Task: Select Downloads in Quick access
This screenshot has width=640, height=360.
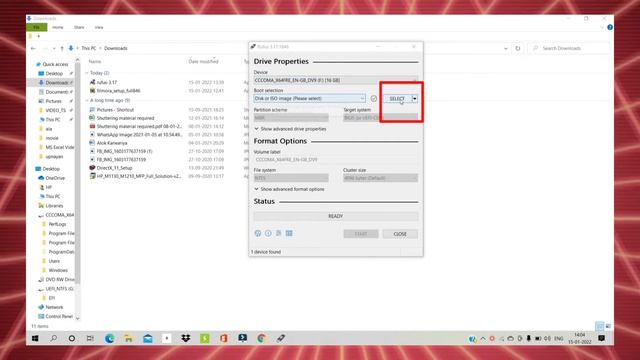Action: (55, 83)
